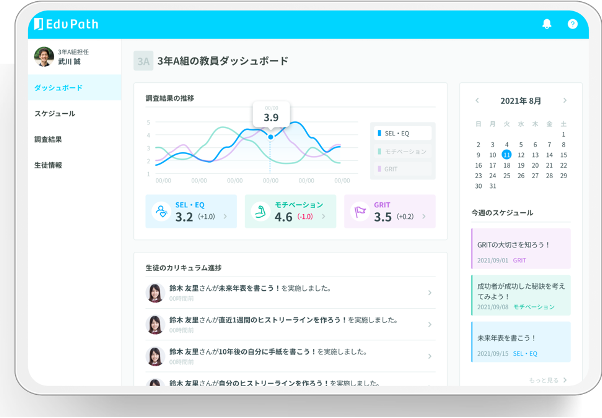Click the blue data point on chart
The width and height of the screenshot is (602, 418).
(271, 137)
